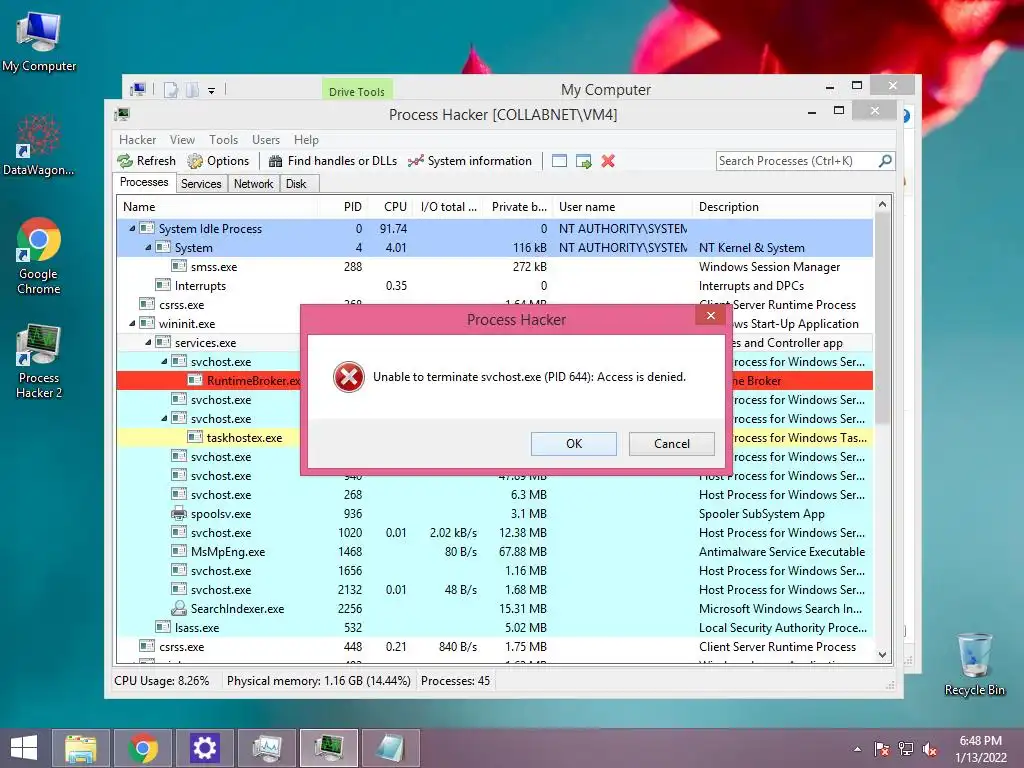The width and height of the screenshot is (1024, 768).
Task: Open Chrome from the taskbar
Action: coord(143,748)
